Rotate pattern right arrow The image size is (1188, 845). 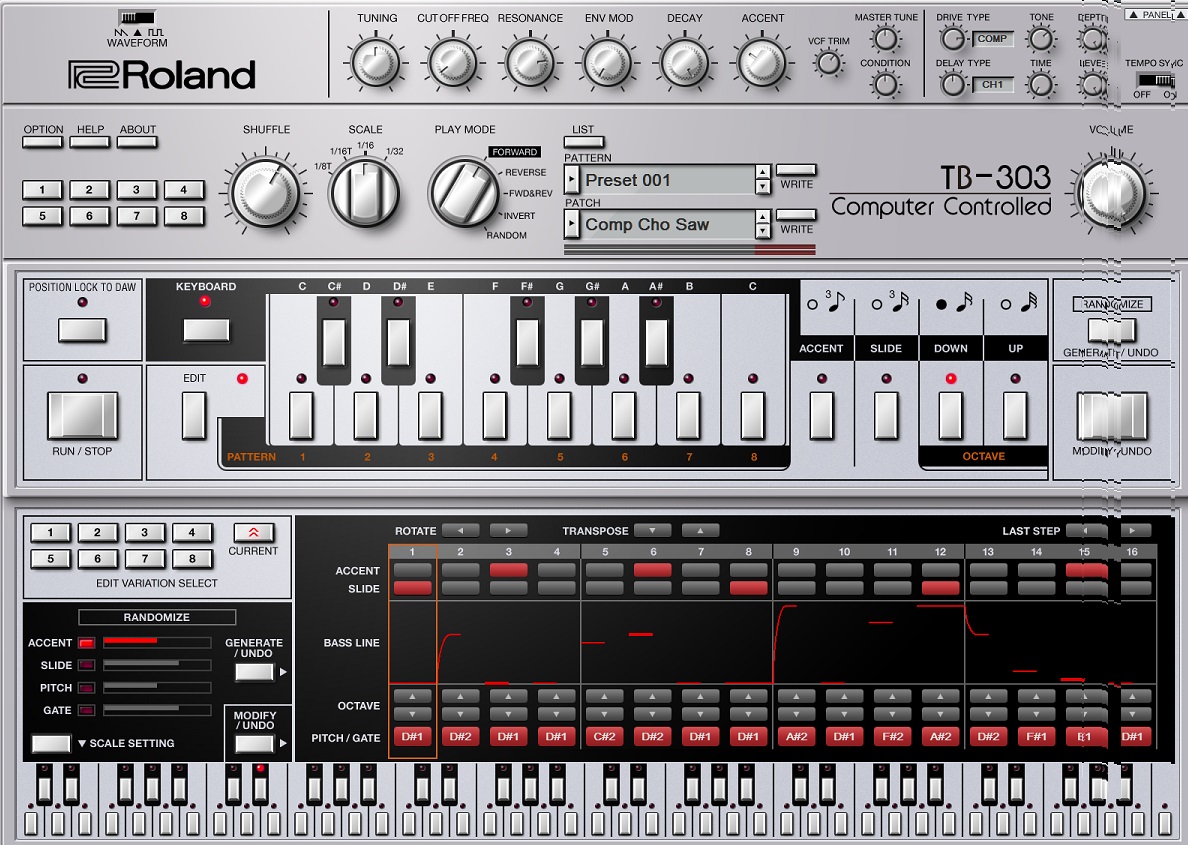point(508,530)
